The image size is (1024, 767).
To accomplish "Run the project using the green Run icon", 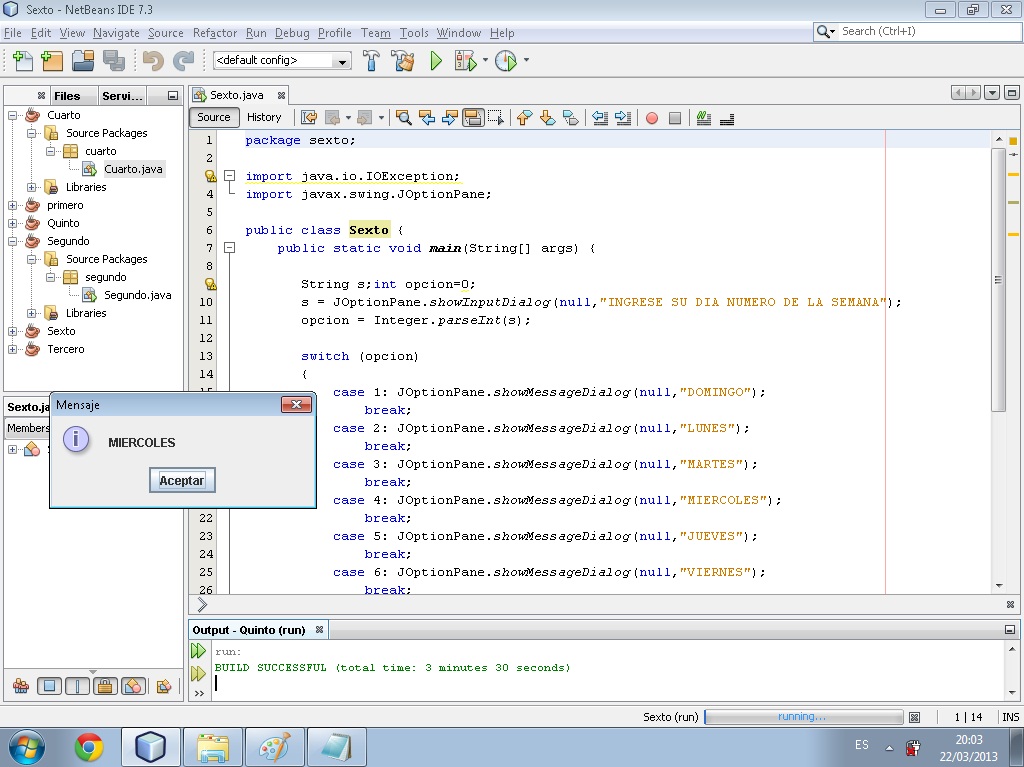I will (435, 60).
